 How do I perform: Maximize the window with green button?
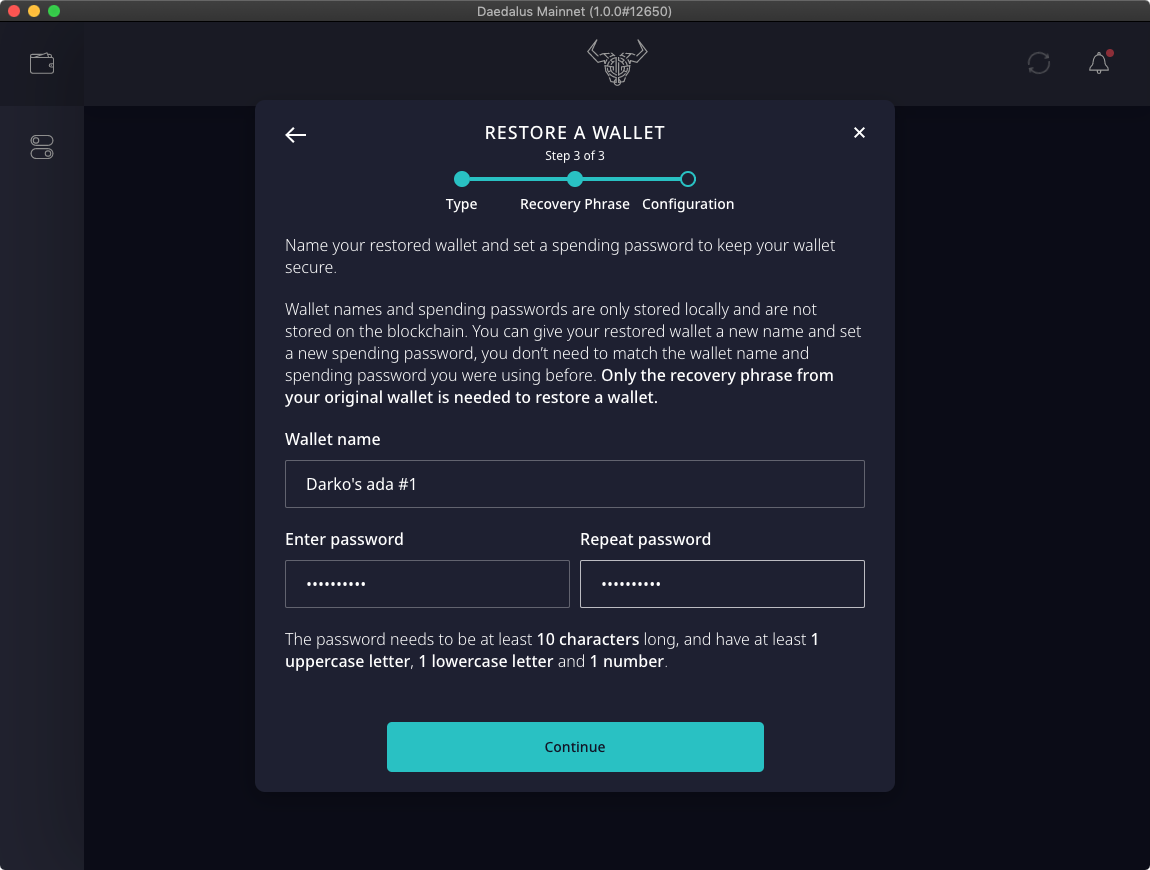point(54,11)
